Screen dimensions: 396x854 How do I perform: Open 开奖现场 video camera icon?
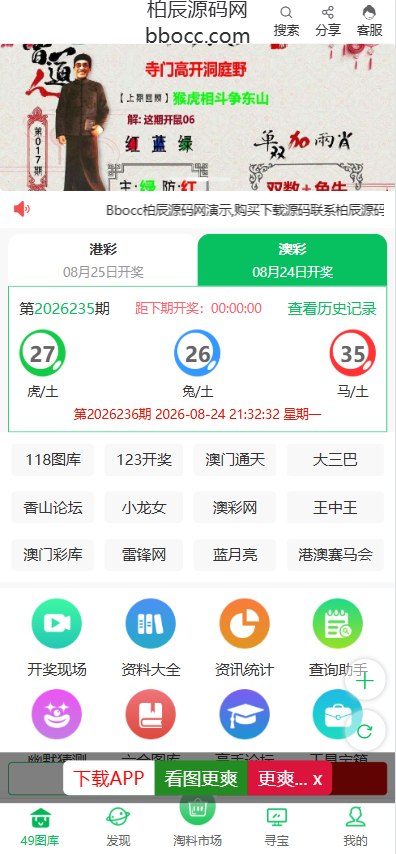pyautogui.click(x=57, y=623)
